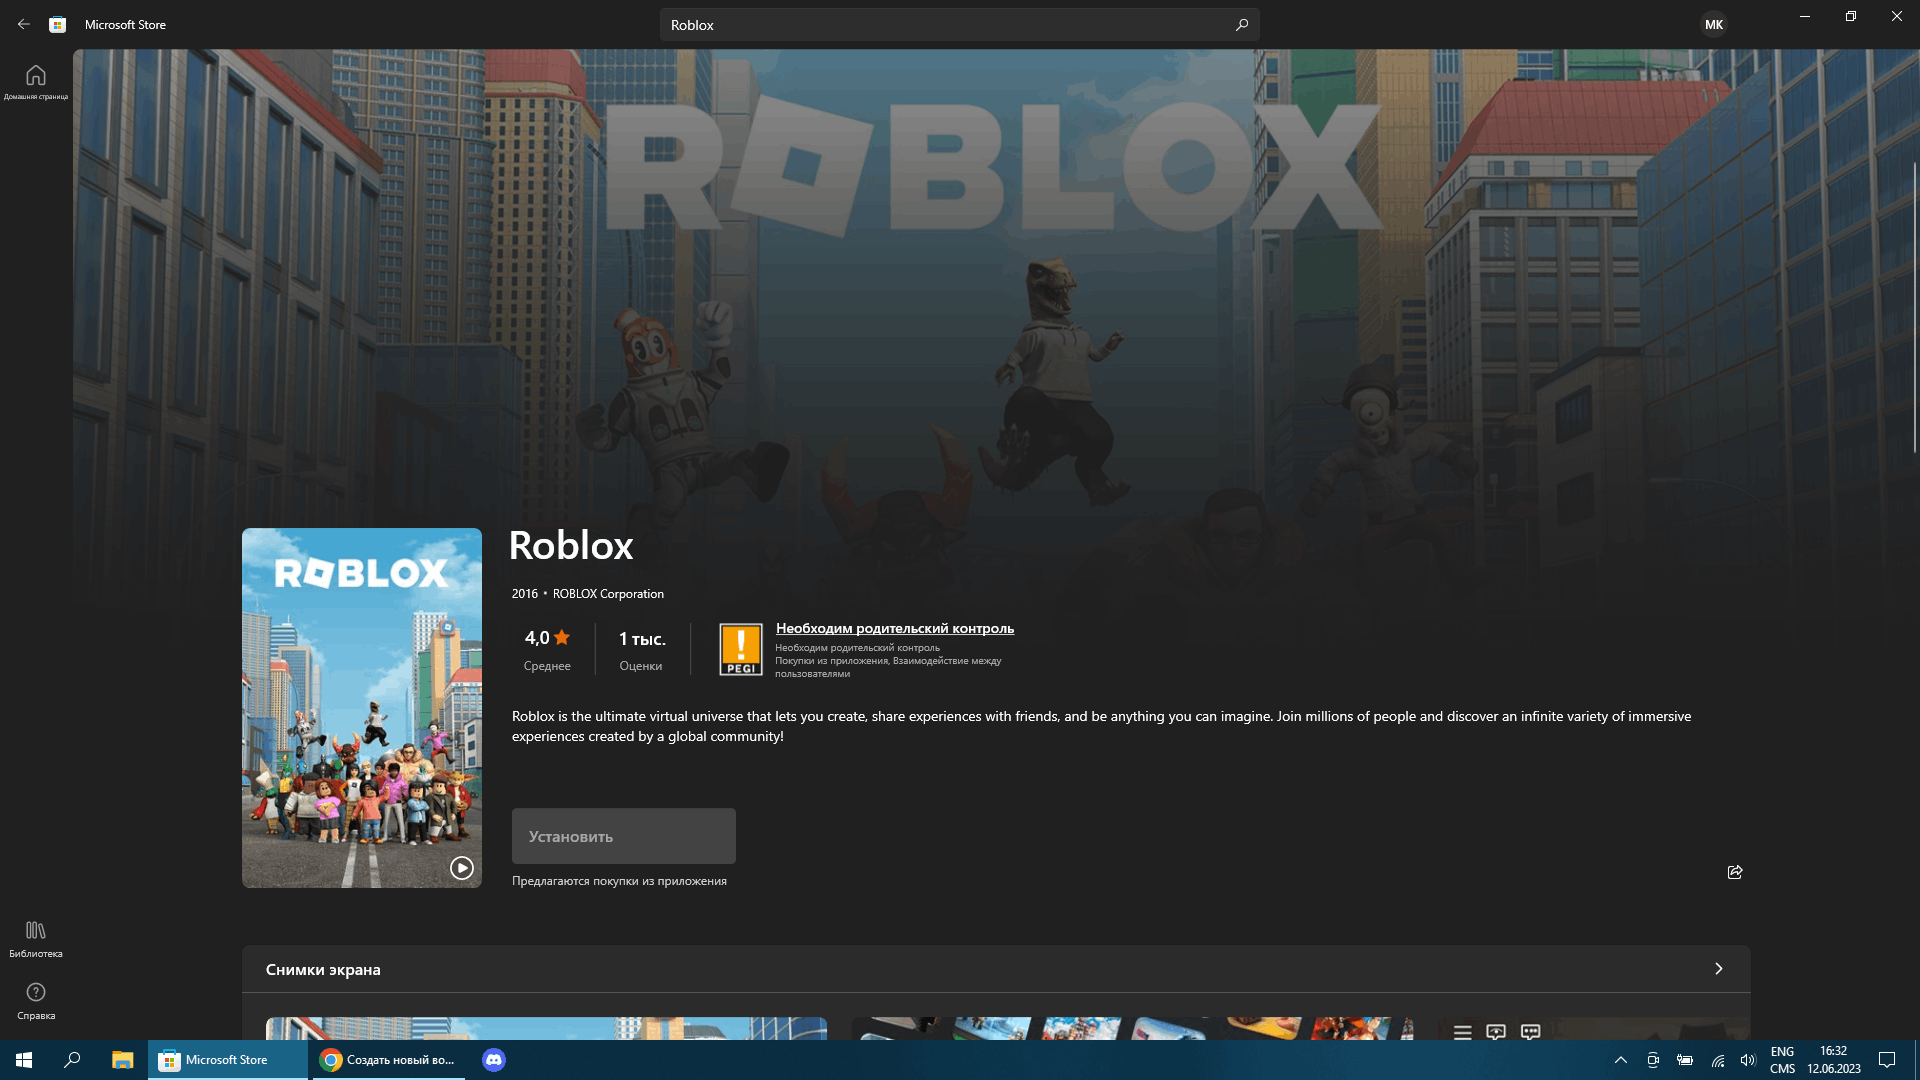Restore down the Microsoft Store window
The height and width of the screenshot is (1080, 1920).
1851,16
